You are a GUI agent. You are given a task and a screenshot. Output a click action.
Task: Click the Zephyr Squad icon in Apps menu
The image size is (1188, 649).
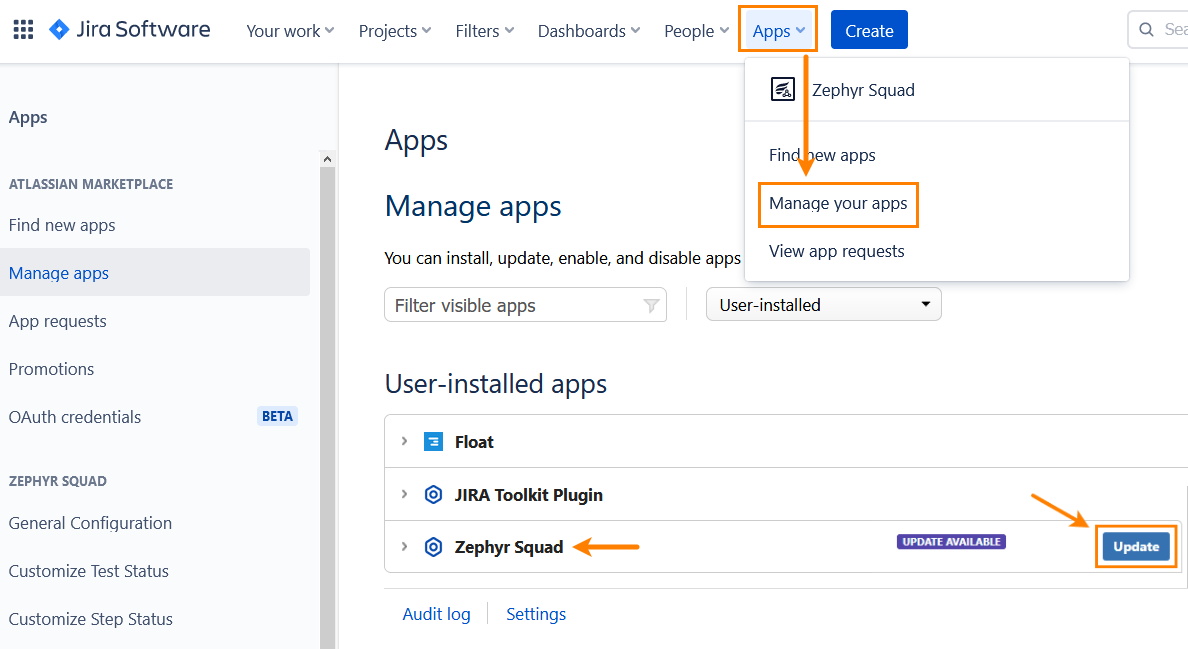[x=783, y=90]
